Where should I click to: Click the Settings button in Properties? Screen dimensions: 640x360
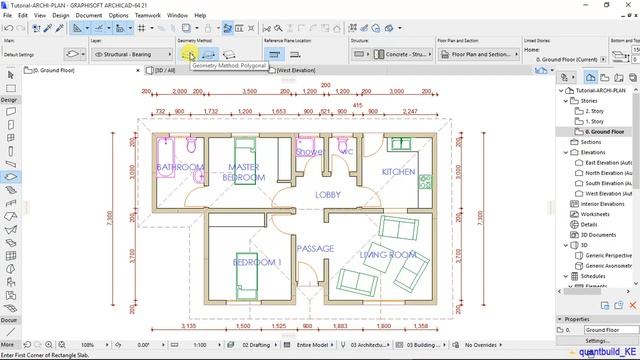point(597,341)
